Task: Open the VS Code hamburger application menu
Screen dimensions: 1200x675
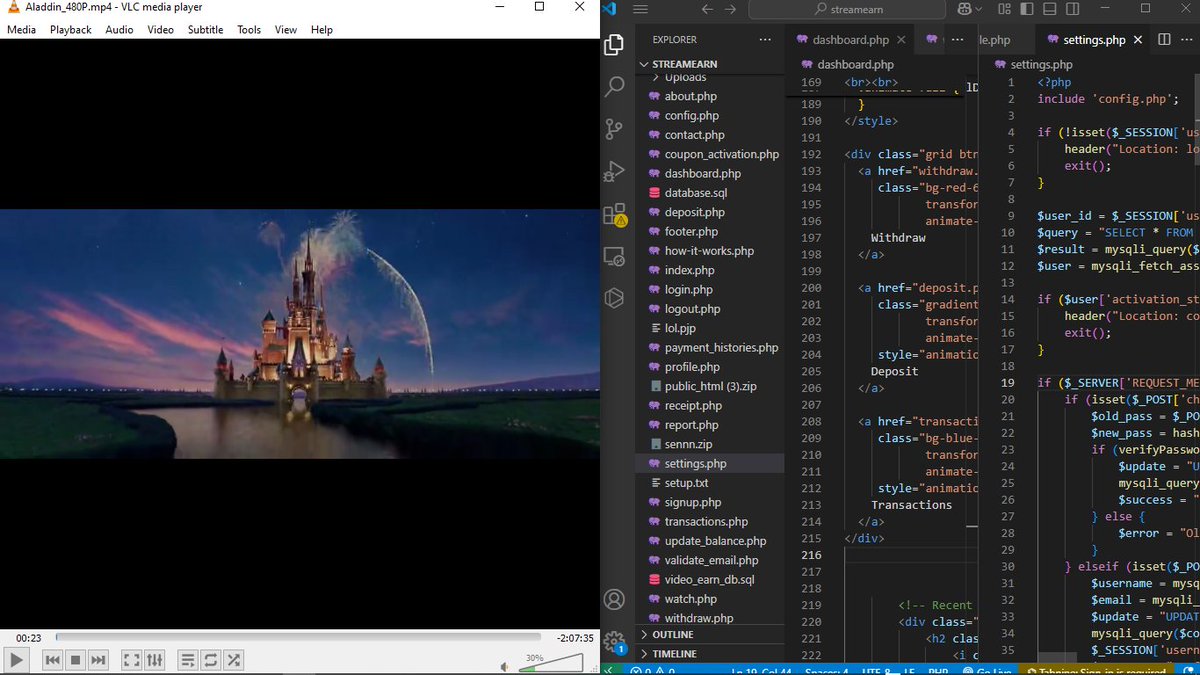Action: tap(641, 9)
